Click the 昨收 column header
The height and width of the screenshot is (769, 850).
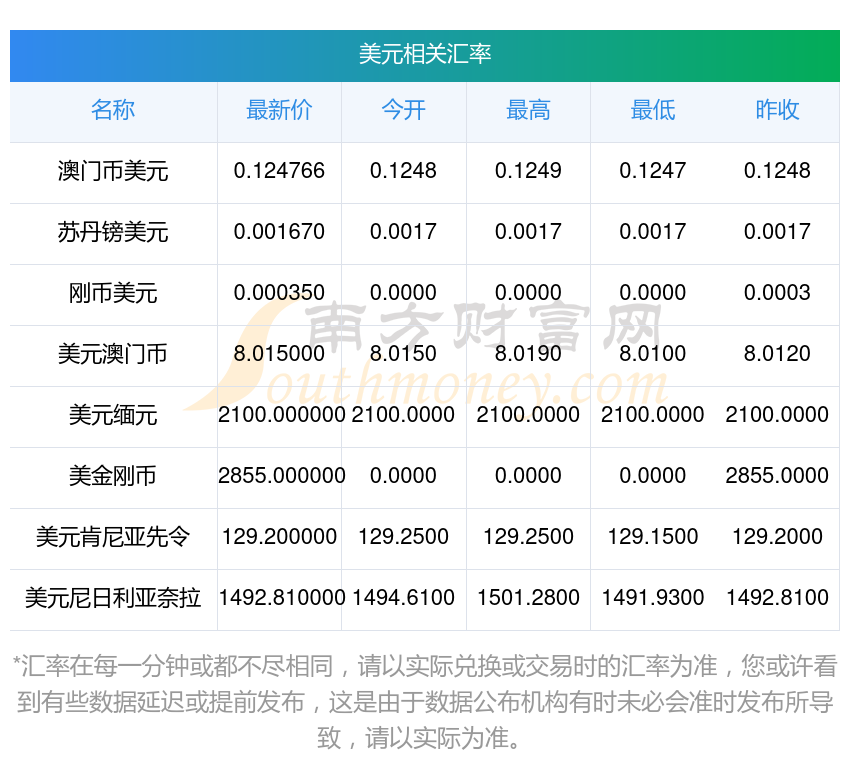(777, 110)
